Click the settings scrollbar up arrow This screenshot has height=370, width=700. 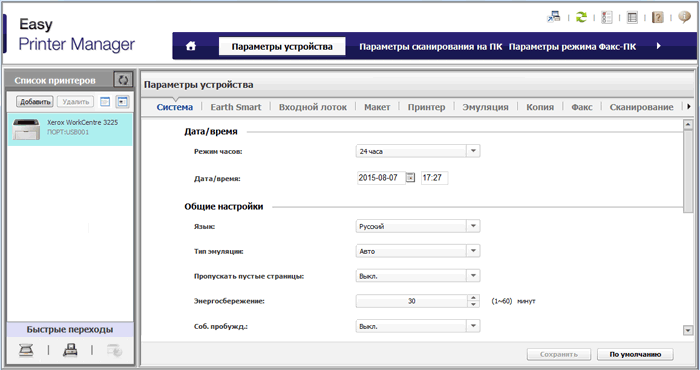point(688,125)
